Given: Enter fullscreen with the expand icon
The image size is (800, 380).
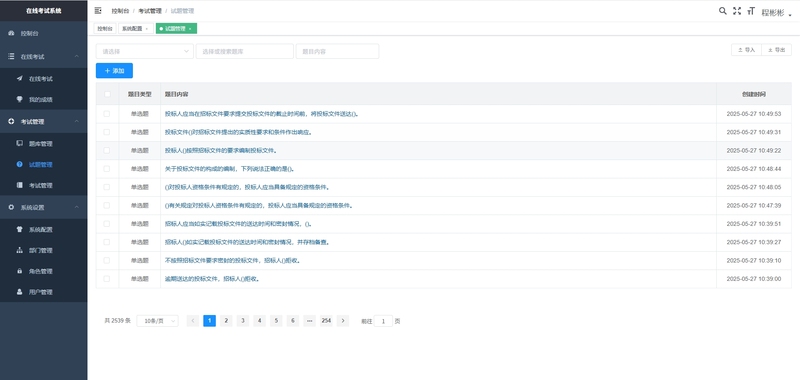Looking at the screenshot, I should pos(737,11).
